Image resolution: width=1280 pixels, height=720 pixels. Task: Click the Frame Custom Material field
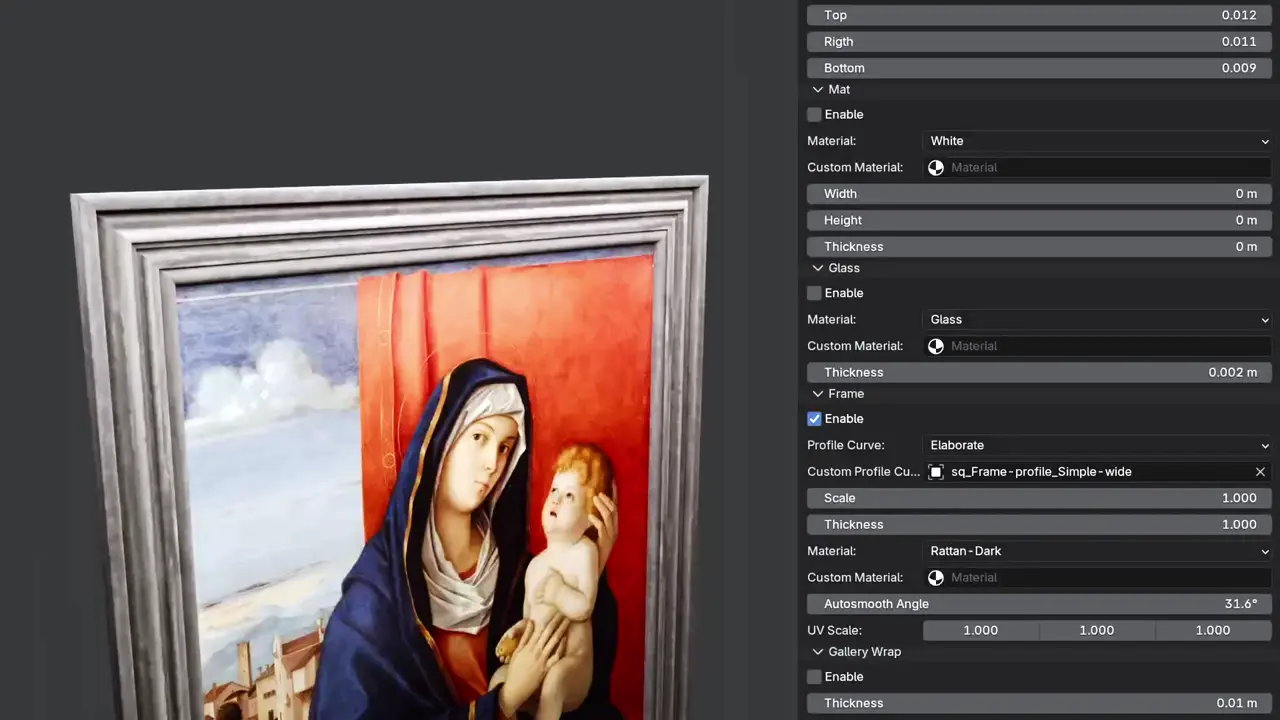click(1097, 578)
